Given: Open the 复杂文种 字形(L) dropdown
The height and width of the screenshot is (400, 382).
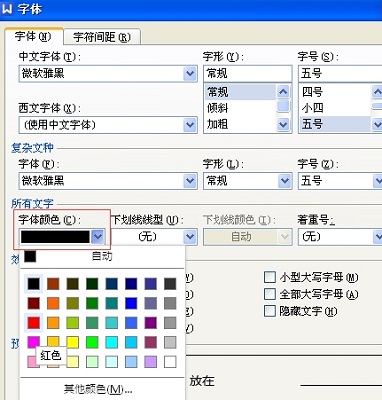Looking at the screenshot, I should [284, 181].
